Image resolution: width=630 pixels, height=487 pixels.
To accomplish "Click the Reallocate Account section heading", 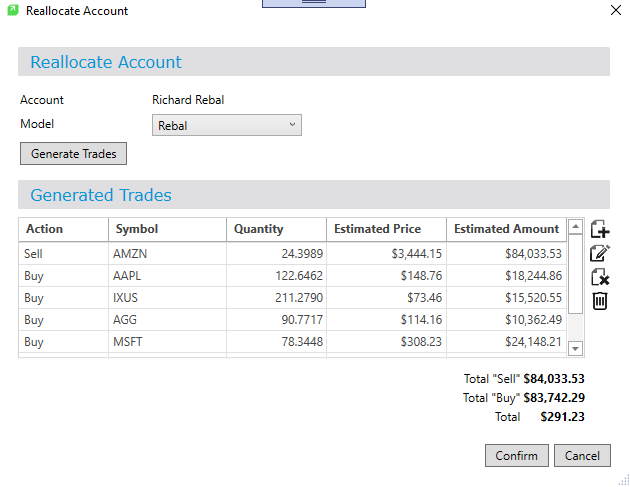I will 106,62.
